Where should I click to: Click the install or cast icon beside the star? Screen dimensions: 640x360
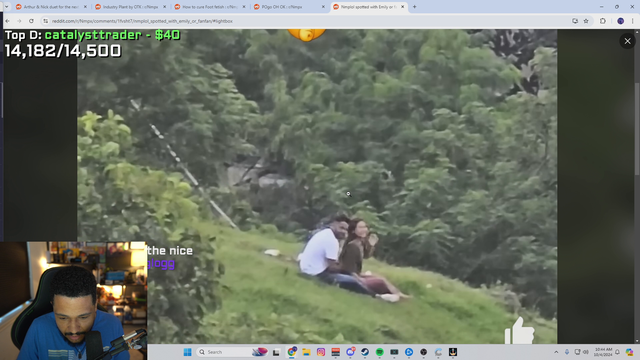(x=575, y=21)
